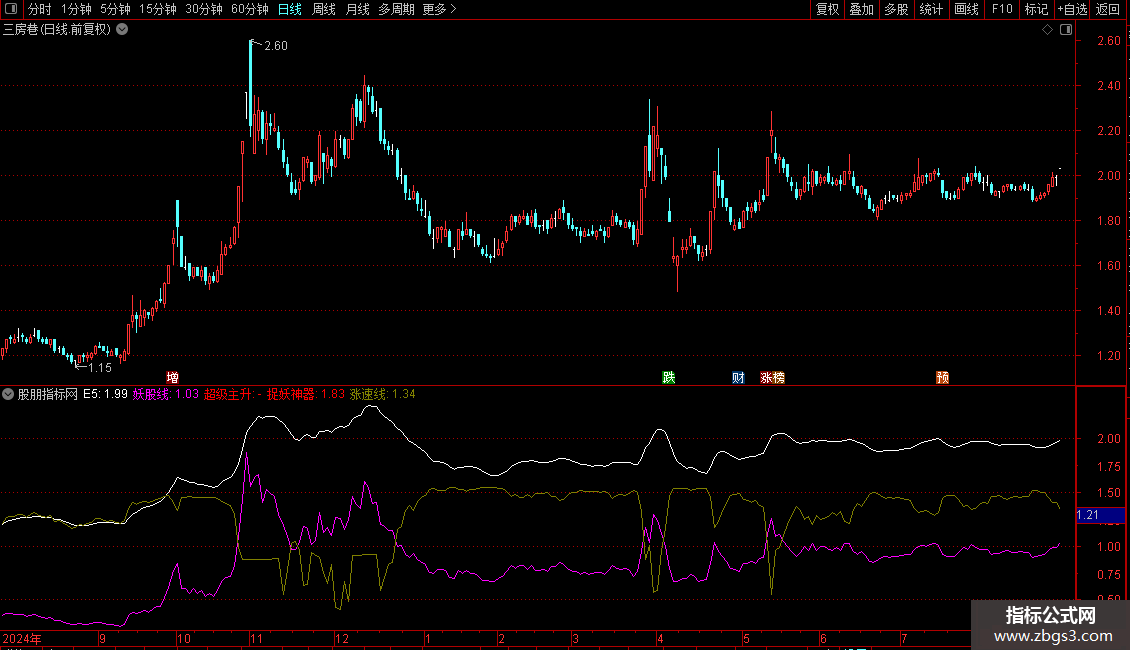1130x650 pixels.
Task: Click the 涨榜 event marker
Action: click(x=773, y=378)
